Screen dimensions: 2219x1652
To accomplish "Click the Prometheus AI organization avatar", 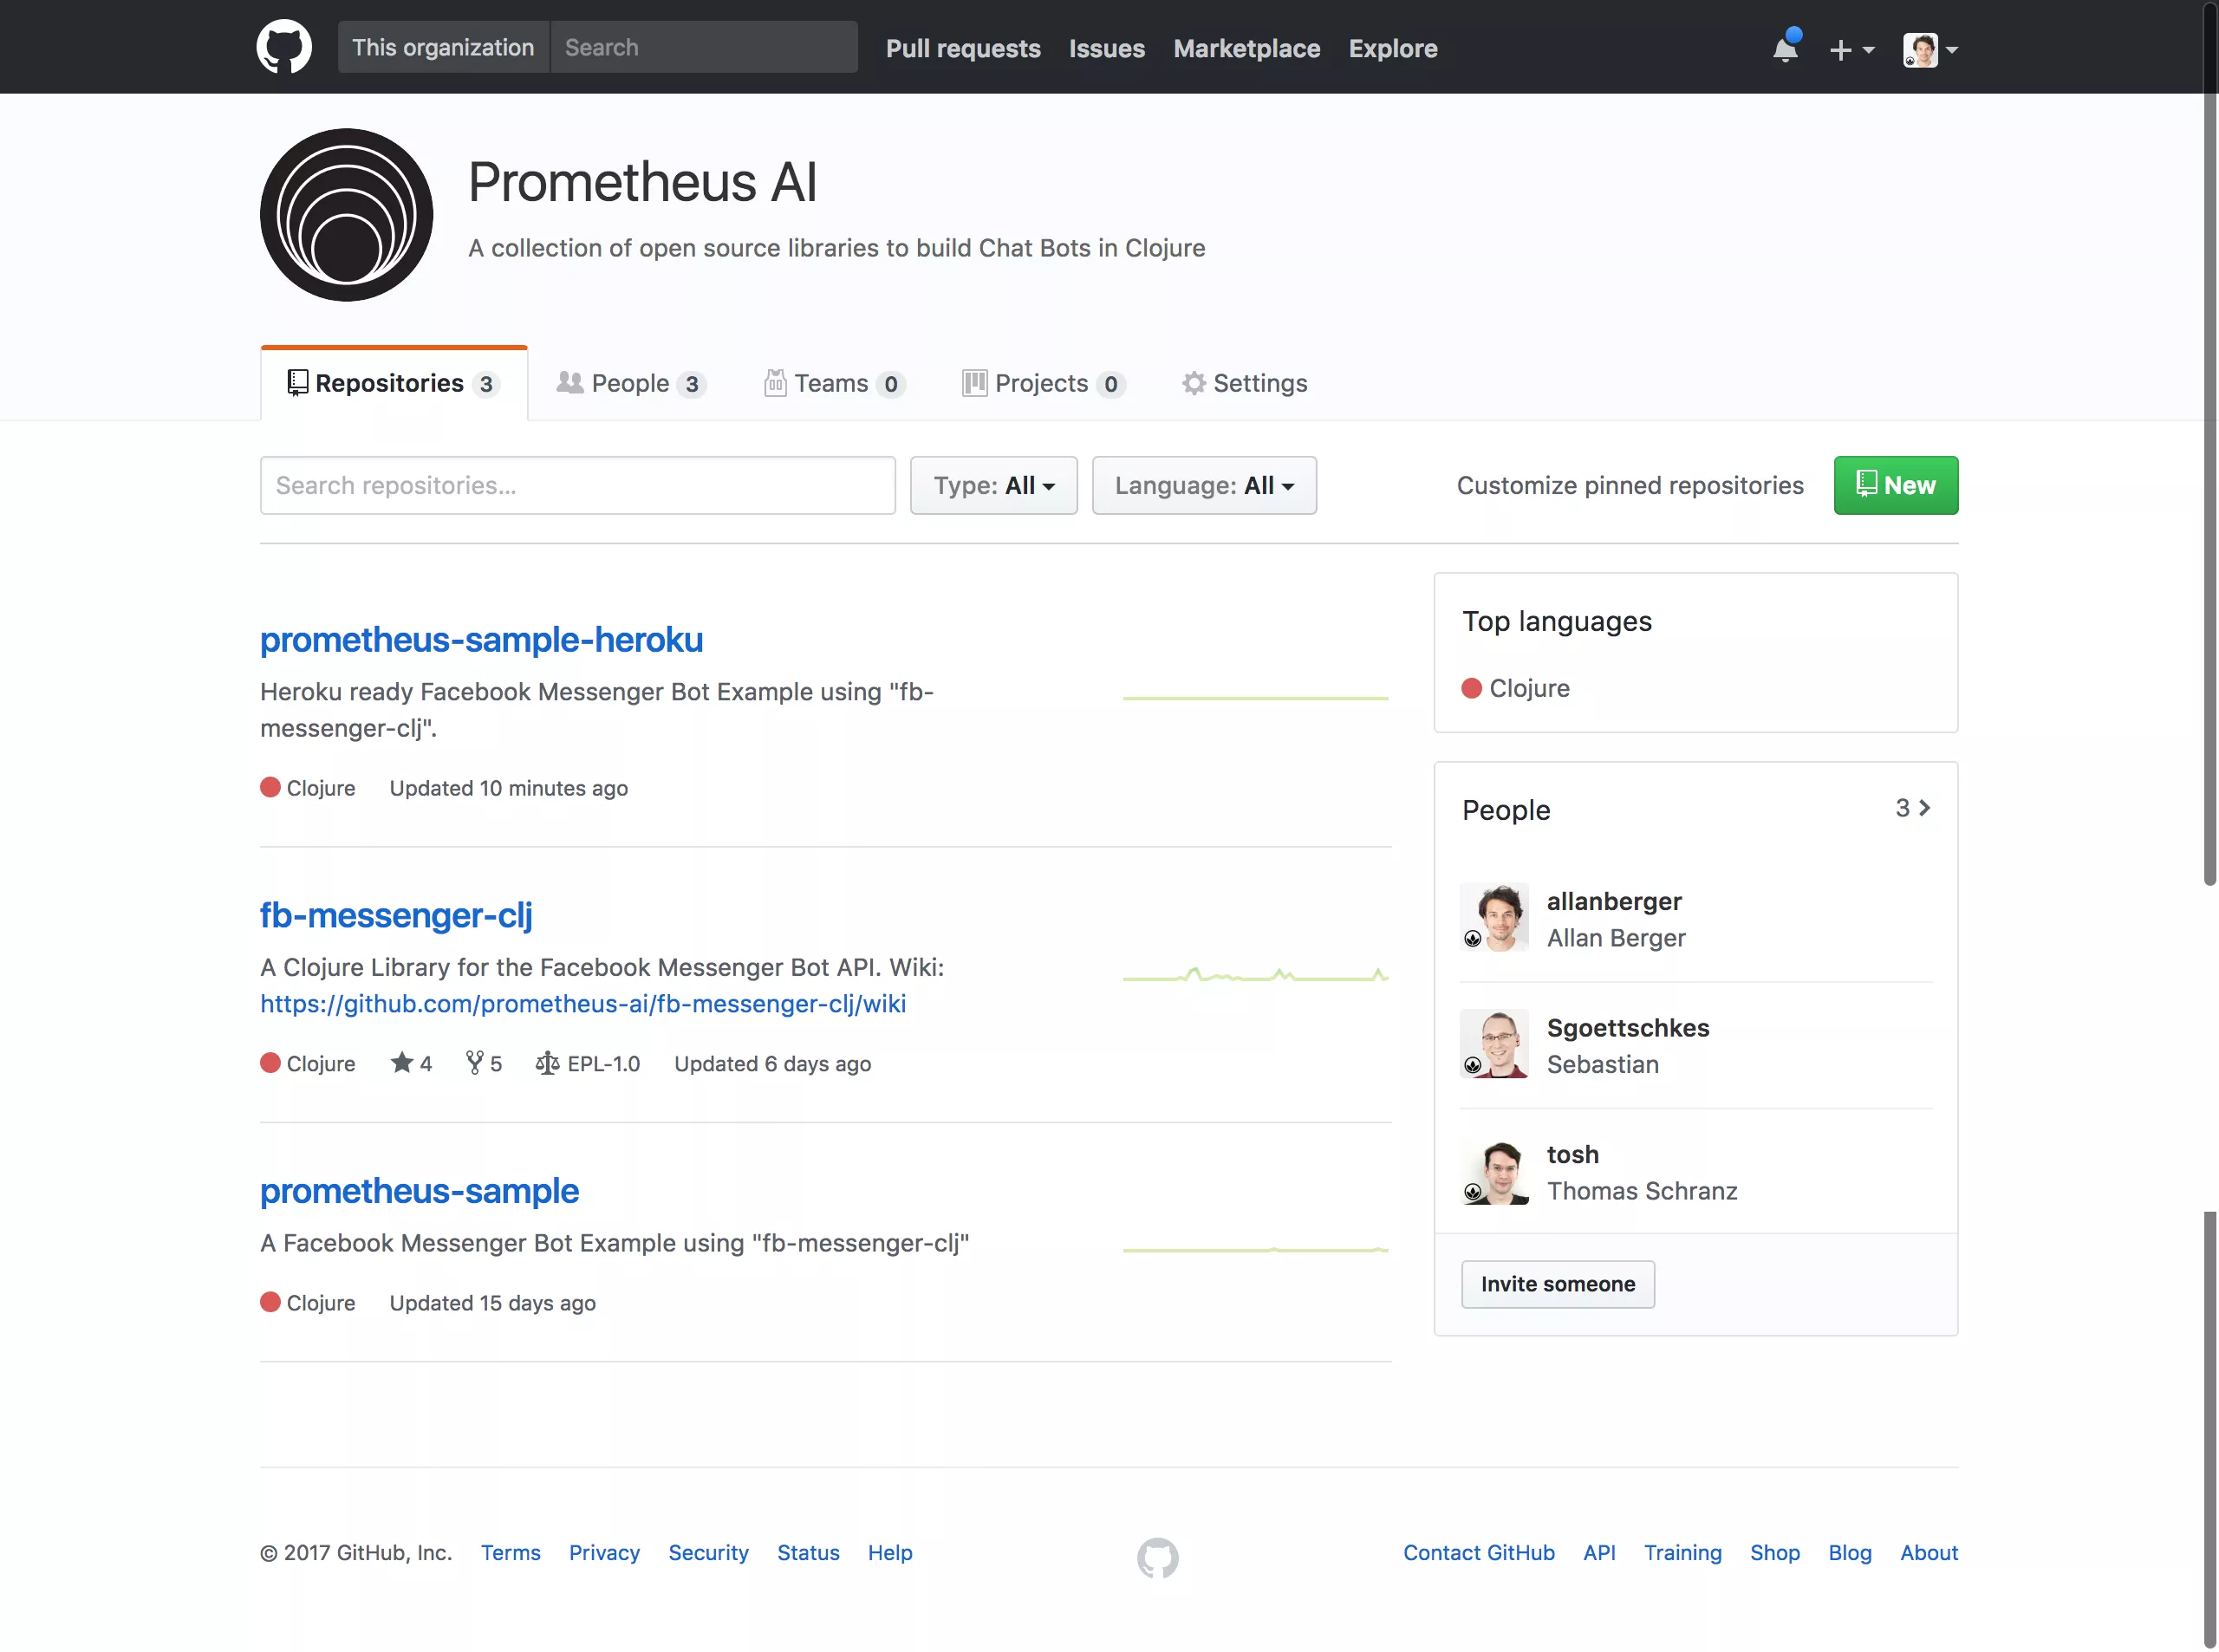I will (346, 214).
